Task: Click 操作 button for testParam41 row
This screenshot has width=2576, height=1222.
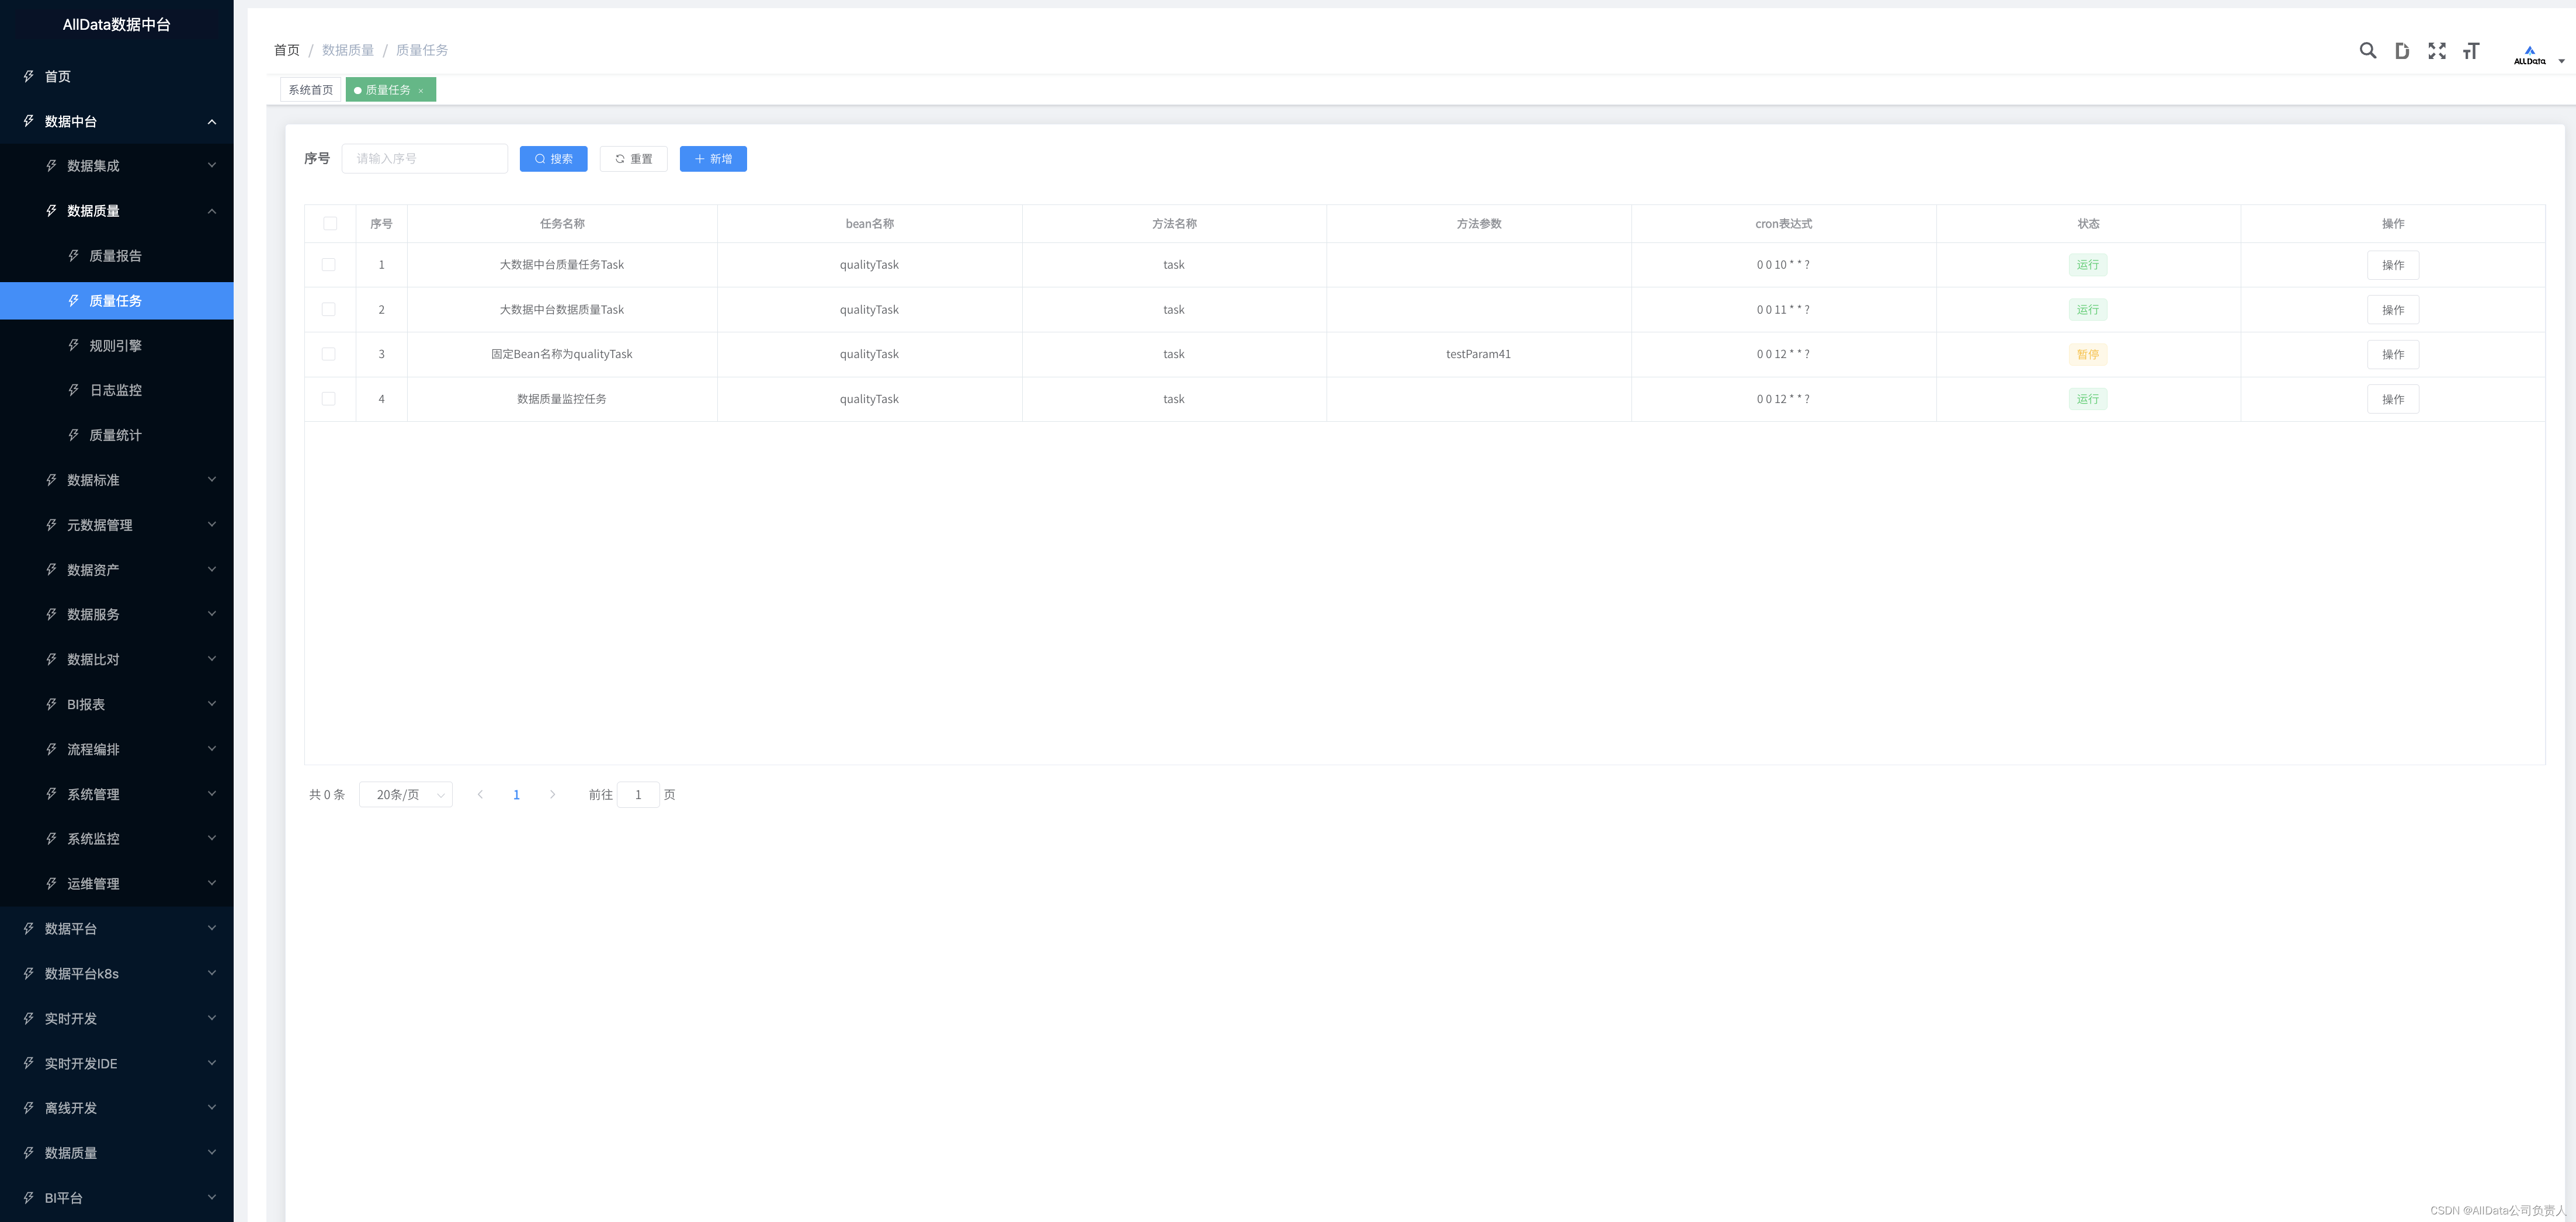Action: [2393, 354]
